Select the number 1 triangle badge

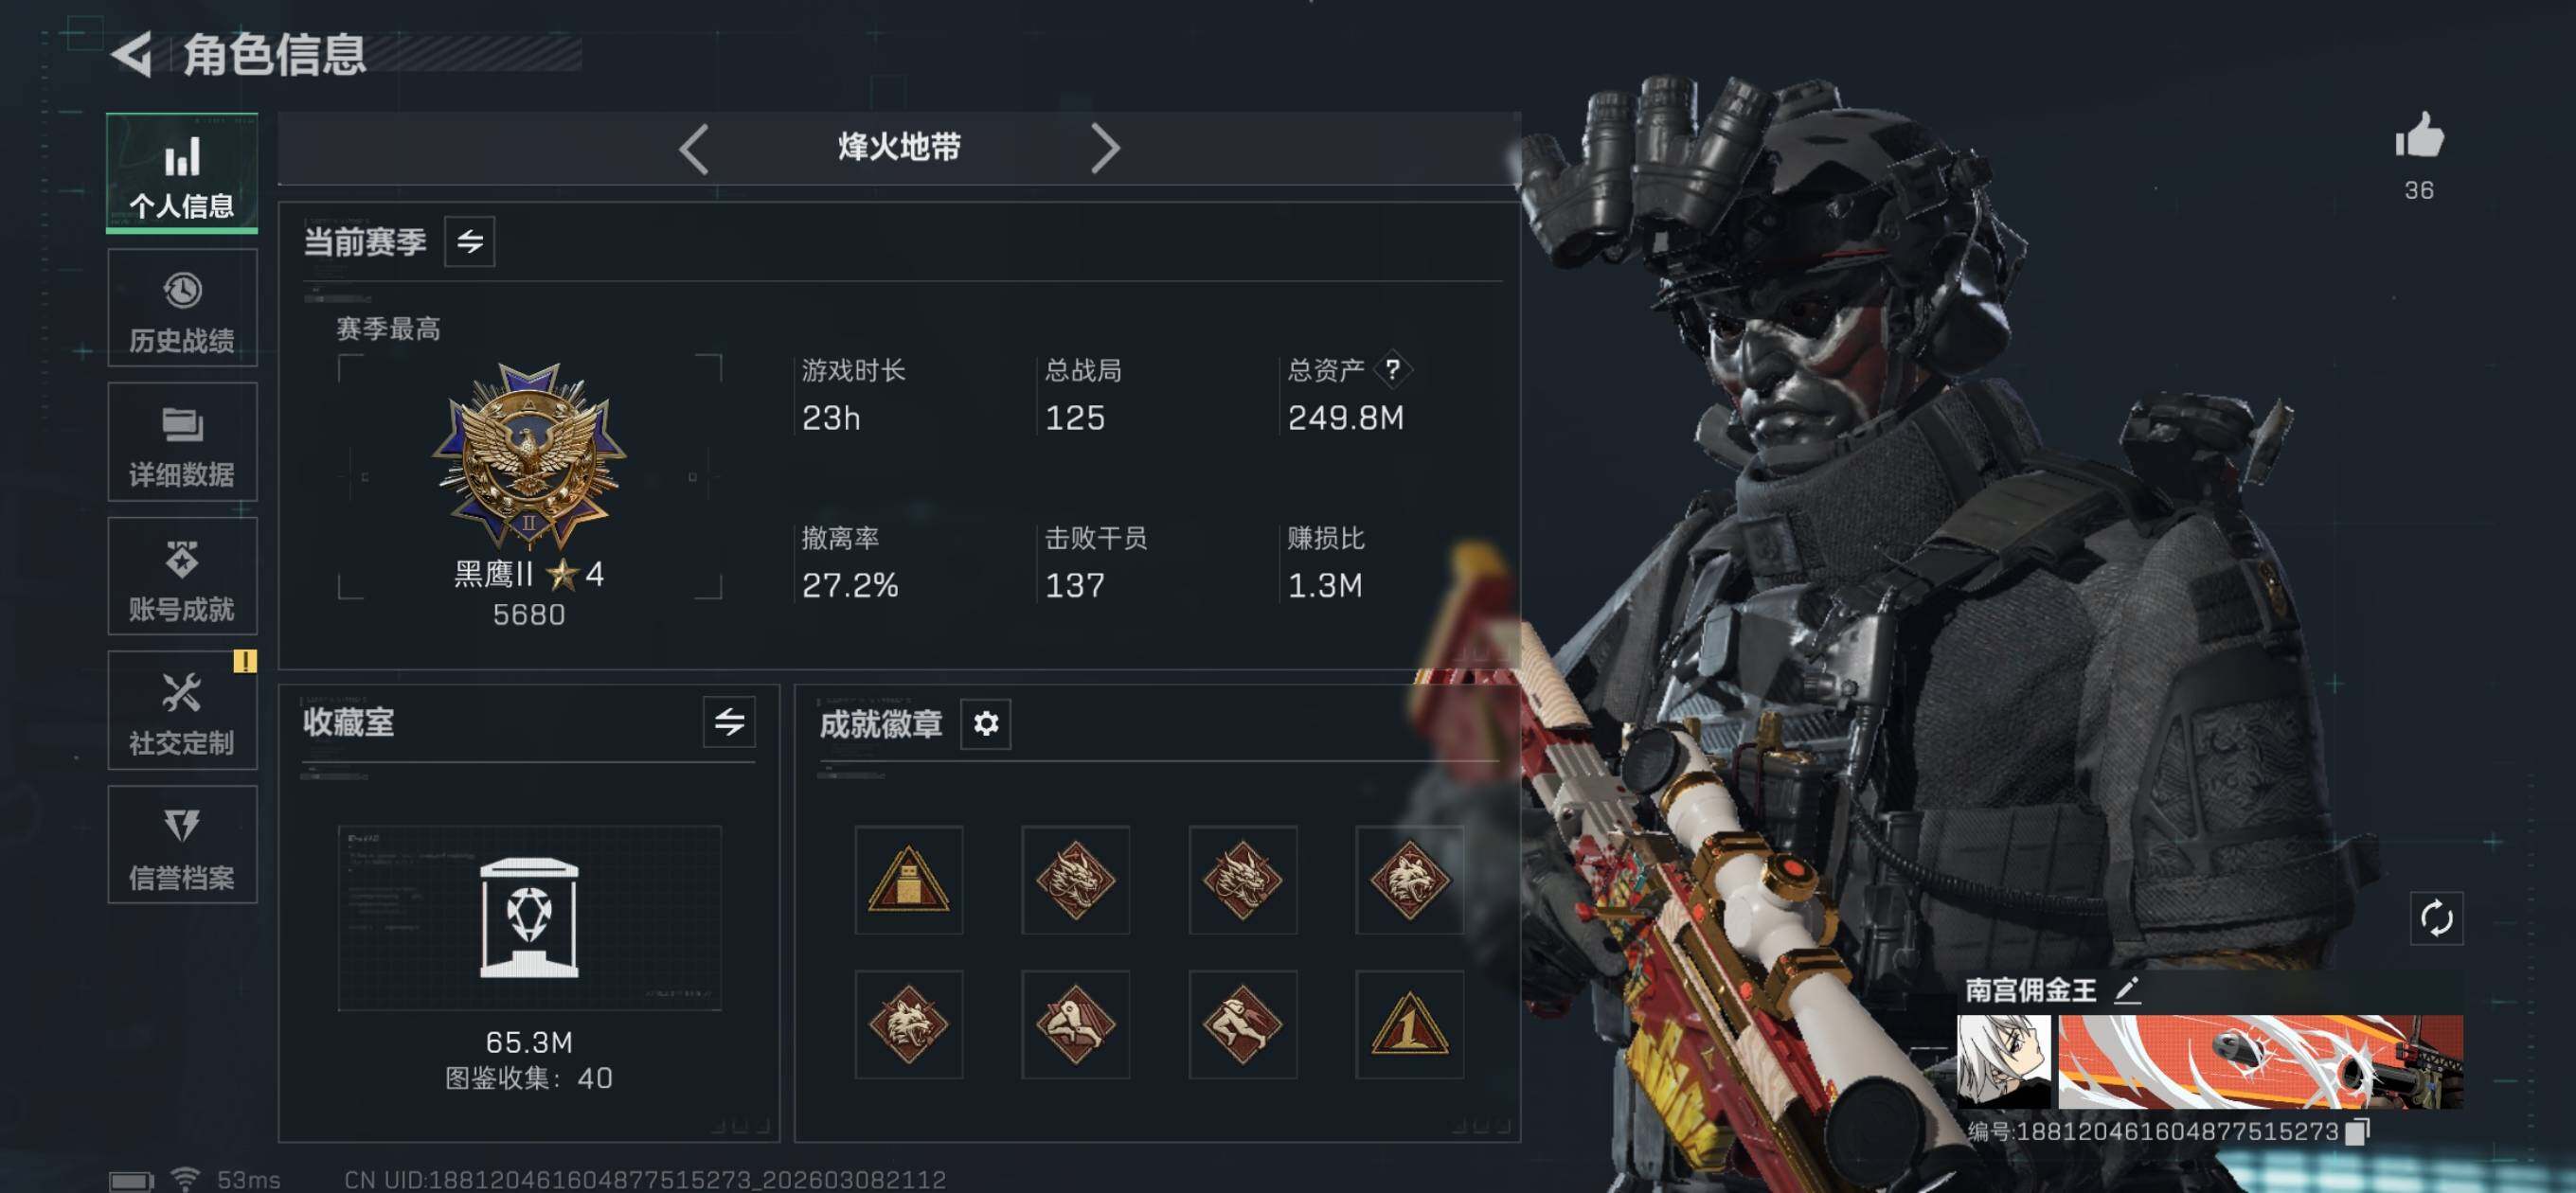click(1408, 1024)
